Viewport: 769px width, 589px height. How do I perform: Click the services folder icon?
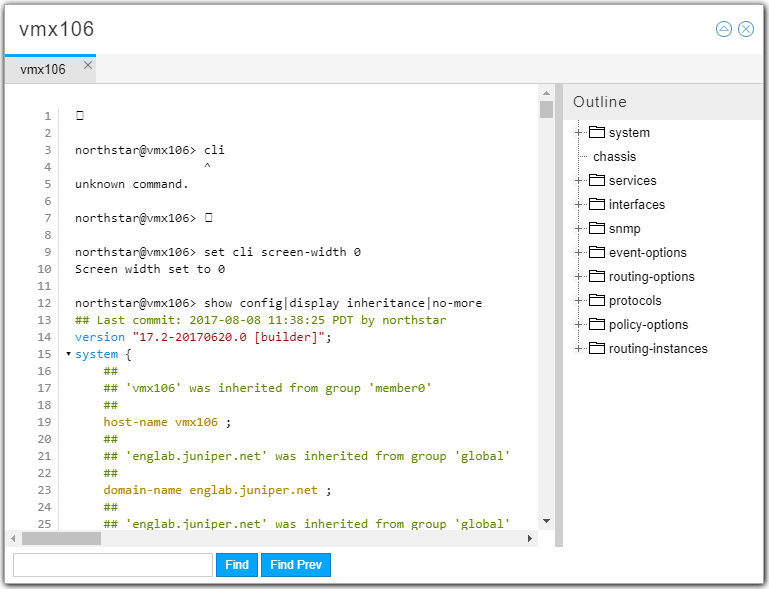click(x=597, y=181)
